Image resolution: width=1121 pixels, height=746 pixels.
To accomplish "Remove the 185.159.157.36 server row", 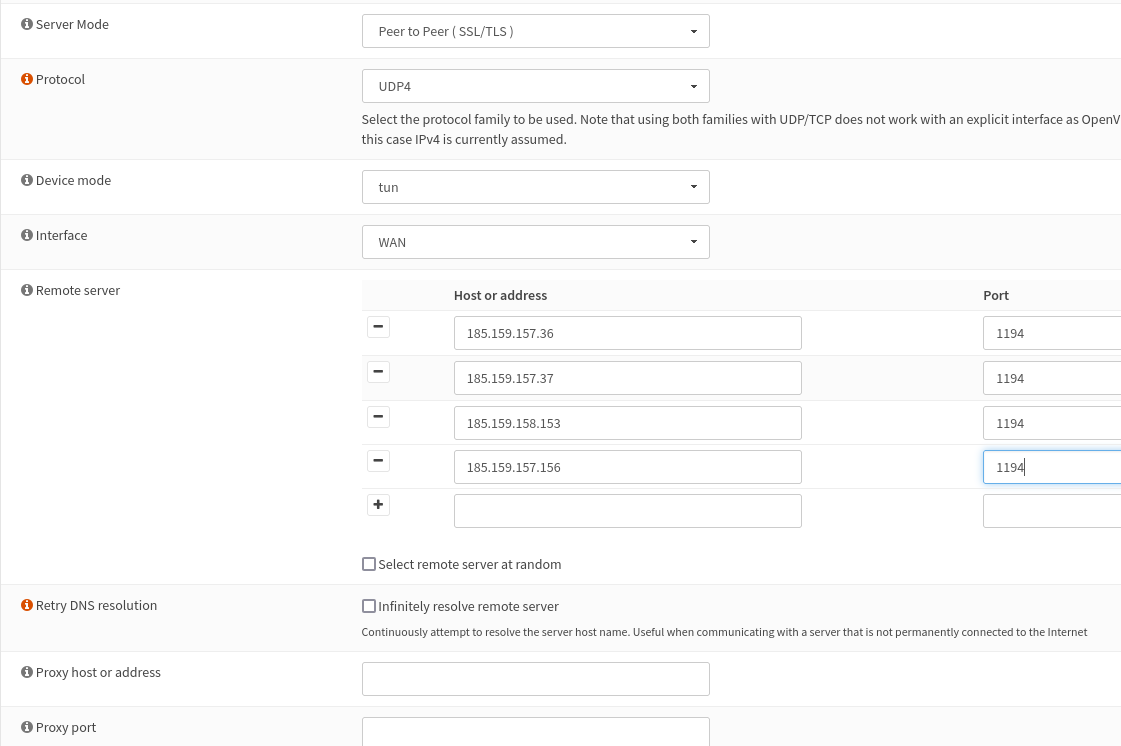I will pyautogui.click(x=378, y=327).
